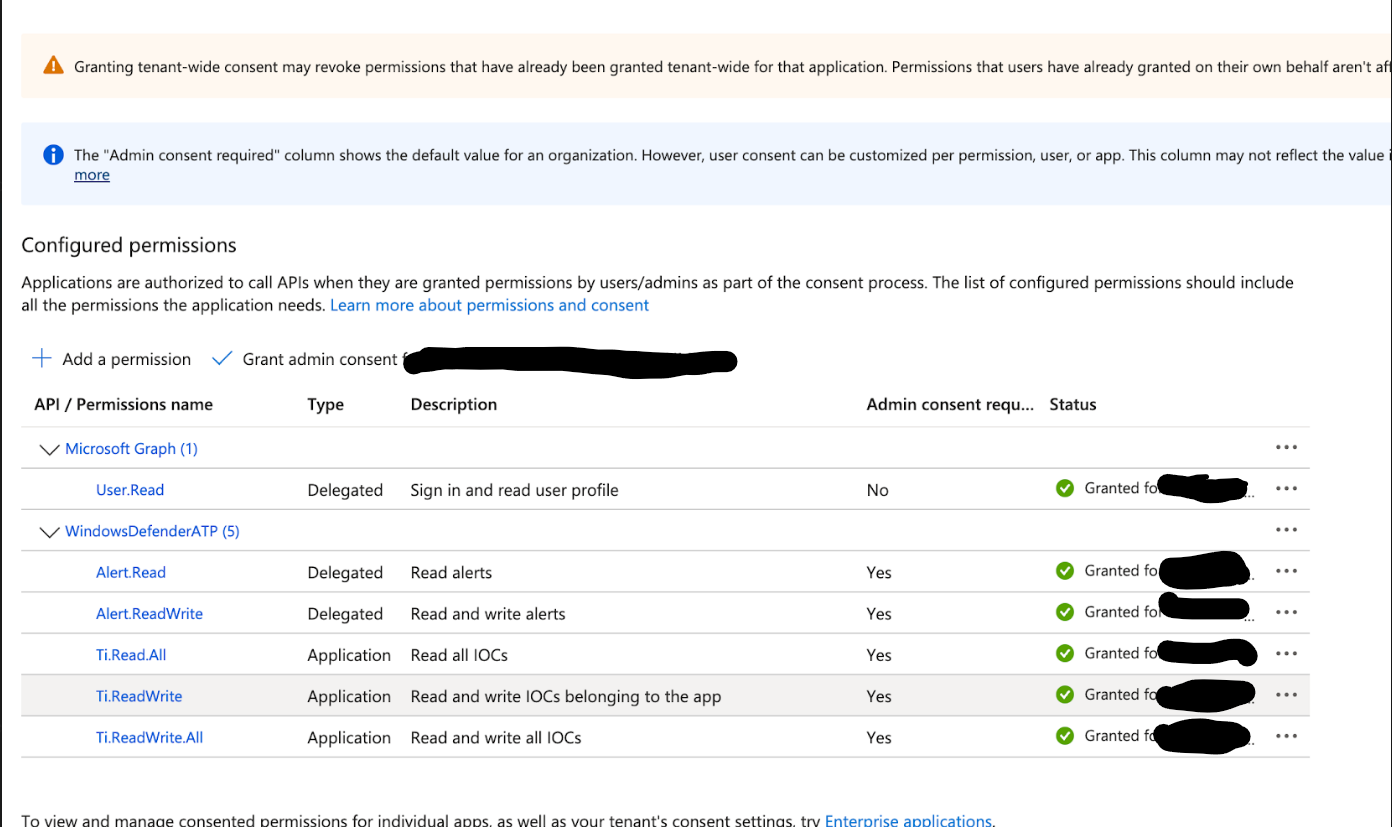
Task: Click the orange warning triangle icon
Action: (x=53, y=66)
